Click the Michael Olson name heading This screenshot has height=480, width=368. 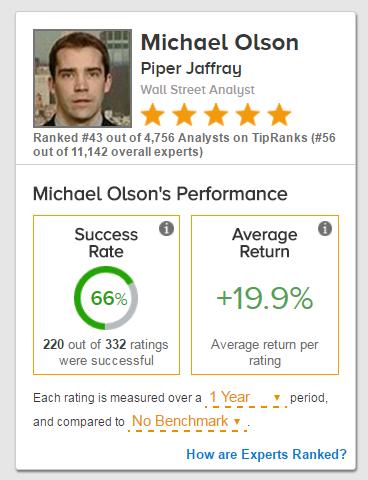[x=220, y=43]
